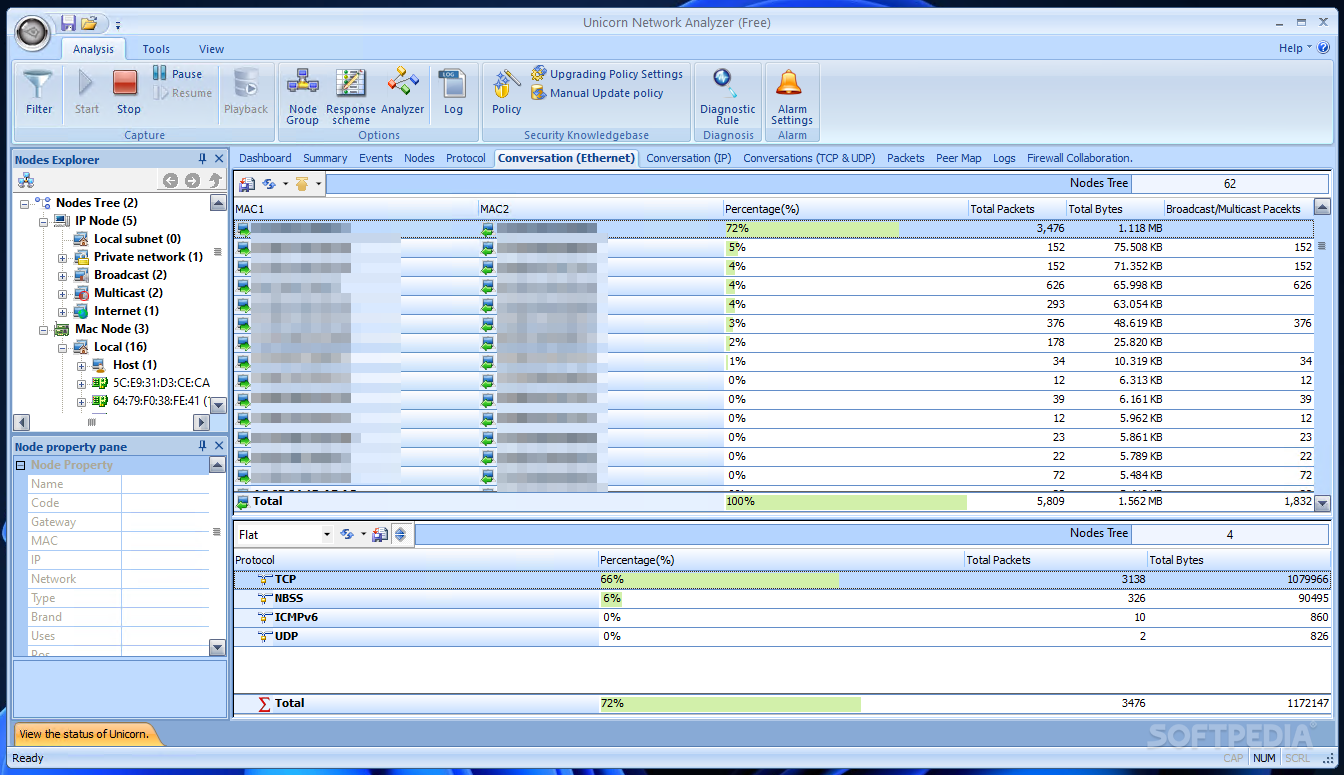Sort by the Total Bytes column in conversations
Viewport: 1344px width, 775px height.
pos(1113,209)
